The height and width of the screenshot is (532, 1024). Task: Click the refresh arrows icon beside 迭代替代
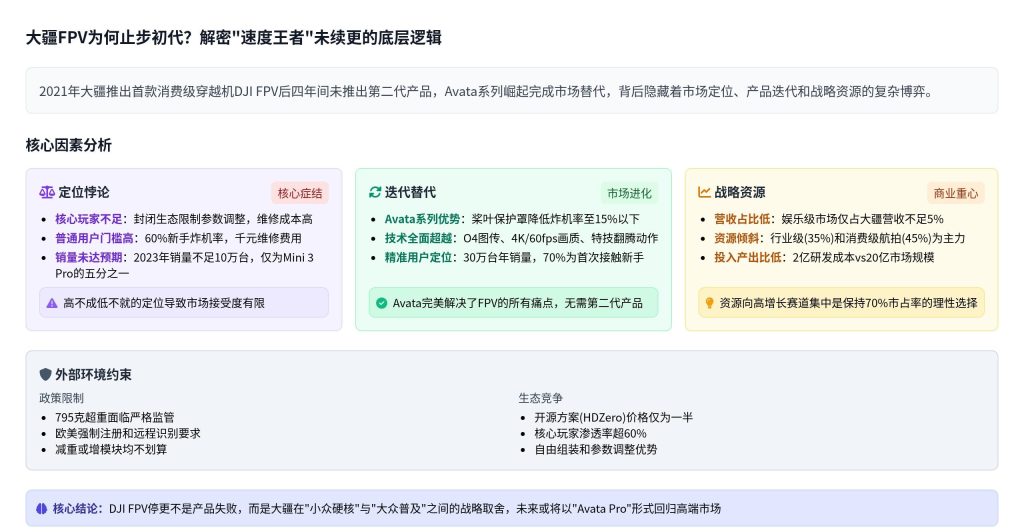coord(375,193)
